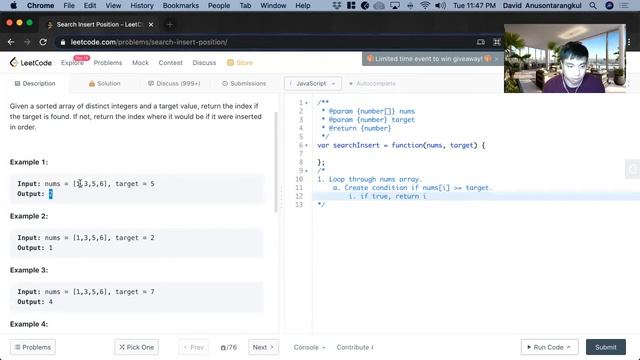
Task: Expand the Console panel
Action: click(x=309, y=347)
